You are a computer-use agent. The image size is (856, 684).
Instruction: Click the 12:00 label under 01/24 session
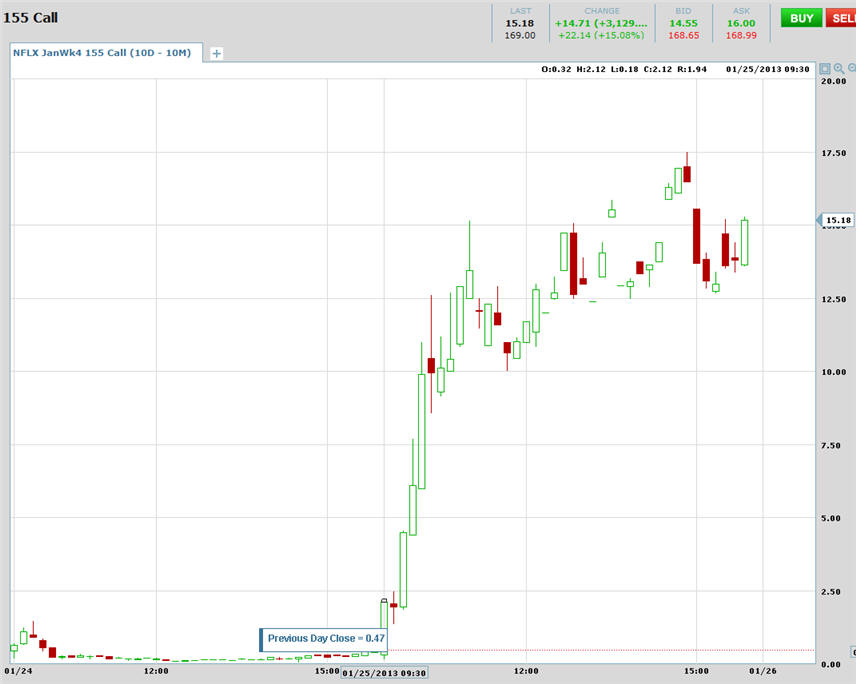pyautogui.click(x=156, y=671)
